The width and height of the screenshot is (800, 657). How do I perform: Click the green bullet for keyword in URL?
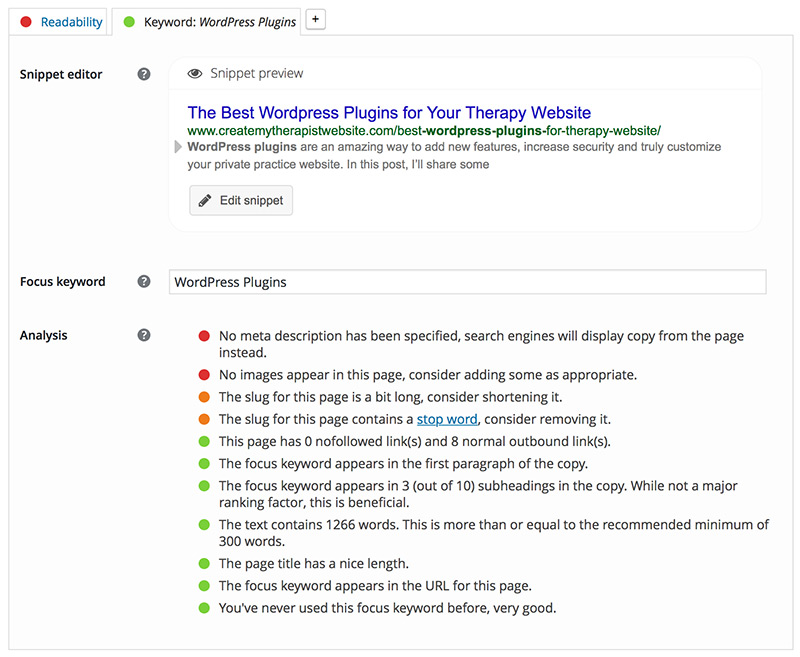pos(204,586)
